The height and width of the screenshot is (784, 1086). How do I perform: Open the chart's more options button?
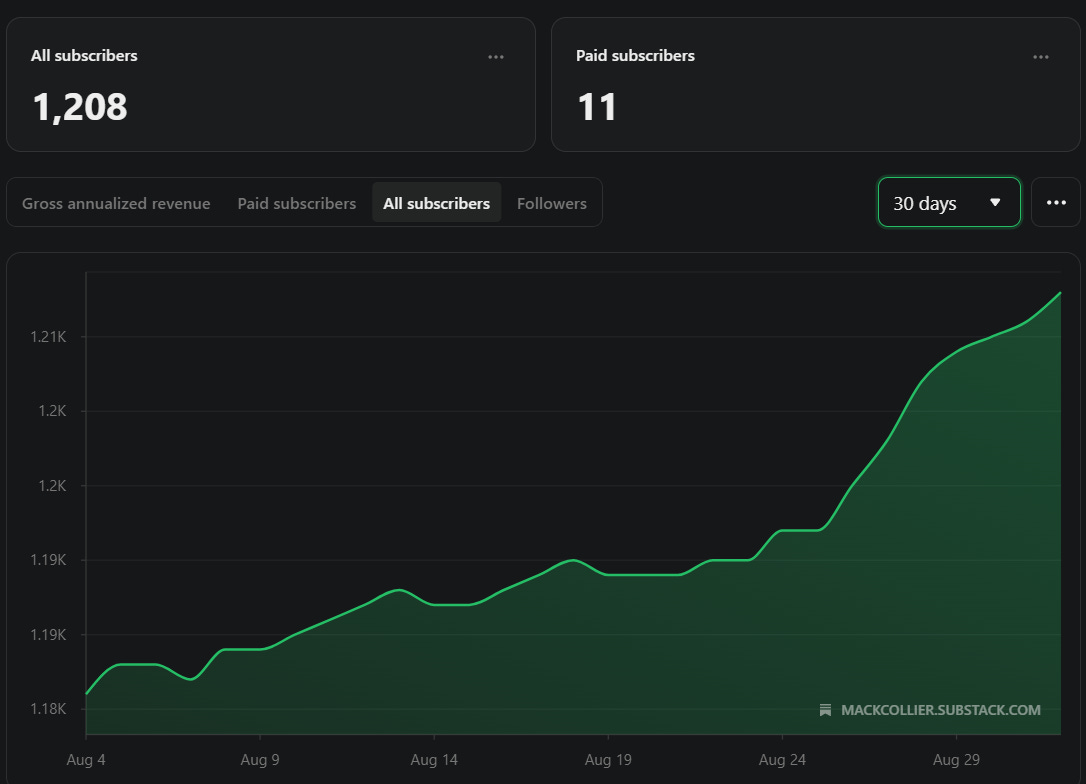(x=1056, y=202)
